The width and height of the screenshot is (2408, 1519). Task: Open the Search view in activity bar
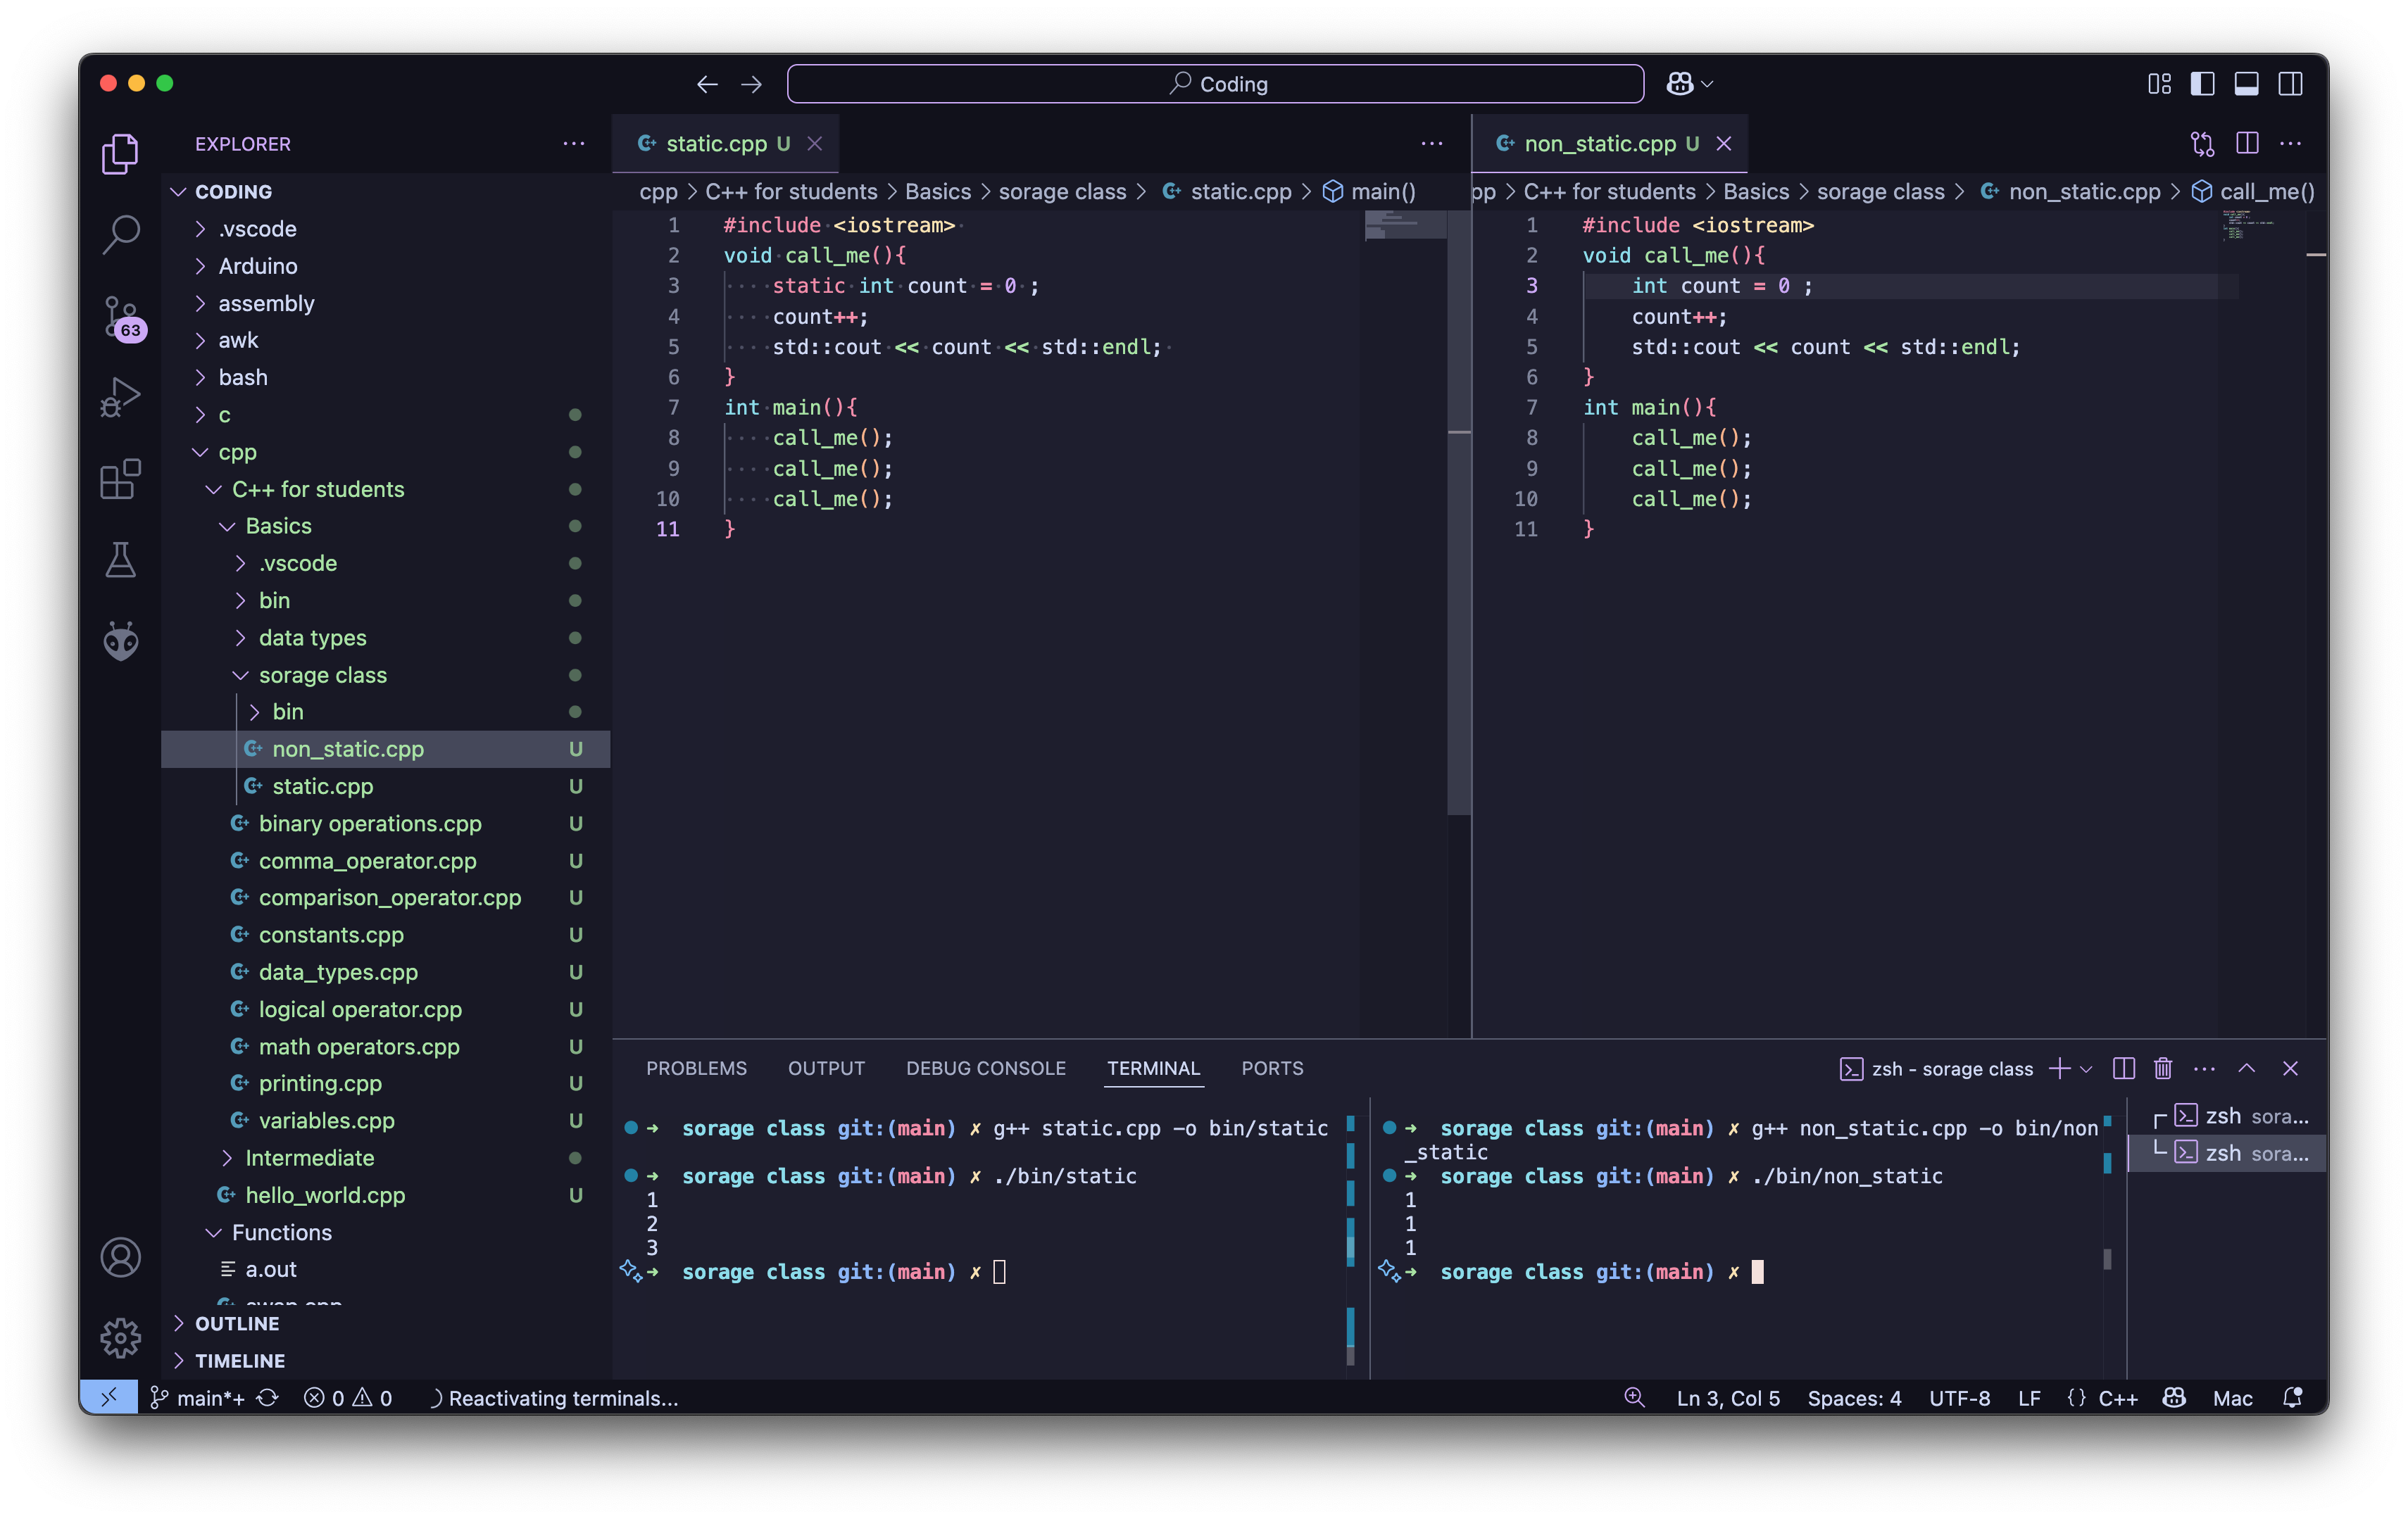coord(121,235)
